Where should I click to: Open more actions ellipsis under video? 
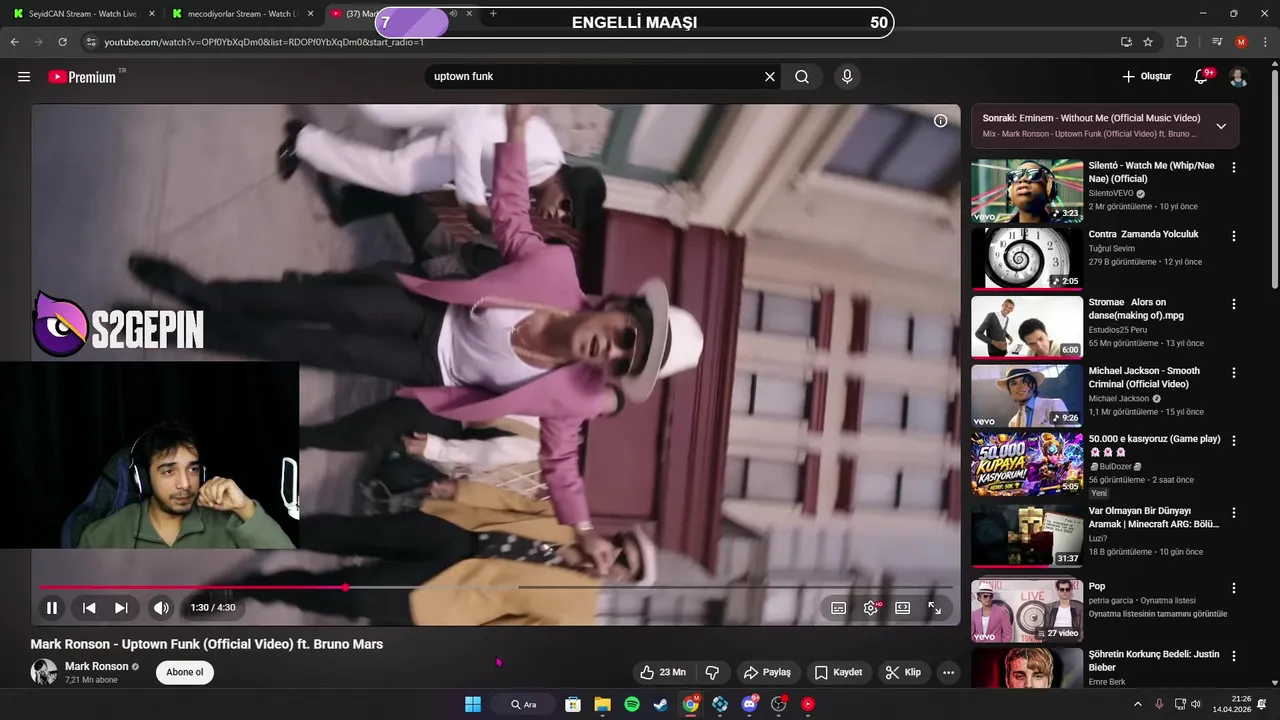pos(948,672)
